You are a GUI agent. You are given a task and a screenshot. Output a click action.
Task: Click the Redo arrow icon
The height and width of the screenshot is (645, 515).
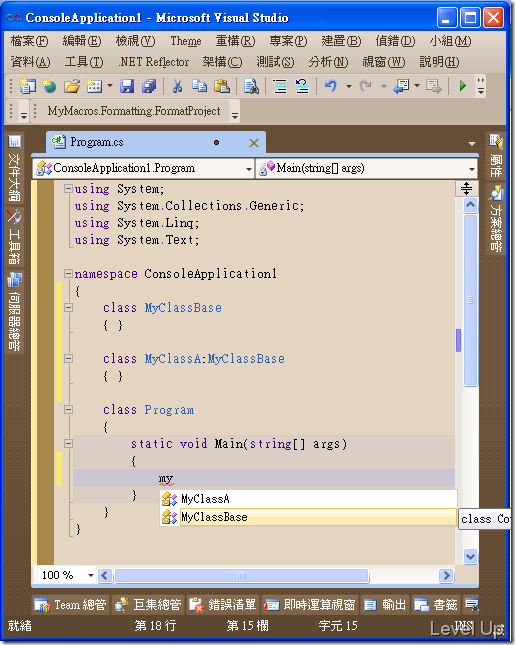(366, 86)
